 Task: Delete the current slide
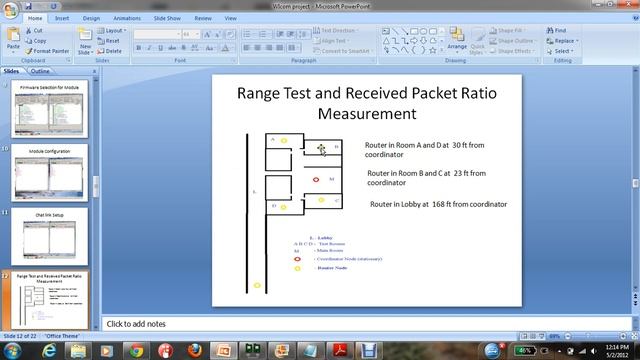[x=109, y=51]
